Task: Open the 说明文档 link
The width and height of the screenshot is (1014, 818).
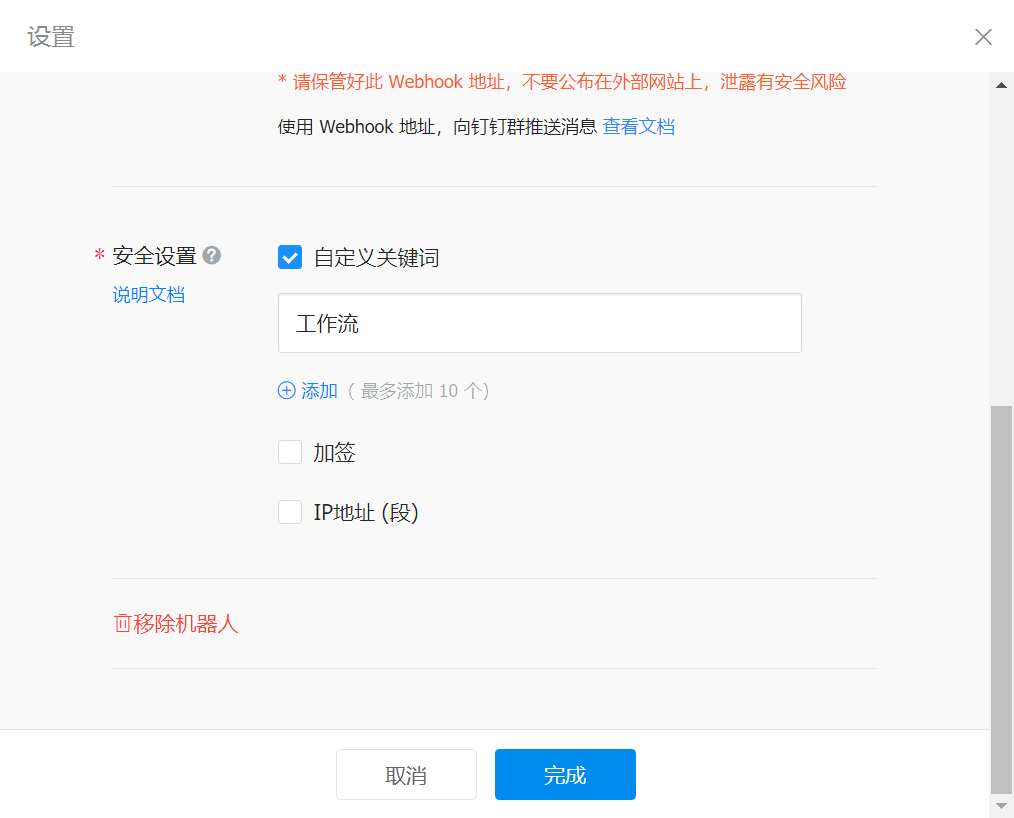Action: [148, 295]
